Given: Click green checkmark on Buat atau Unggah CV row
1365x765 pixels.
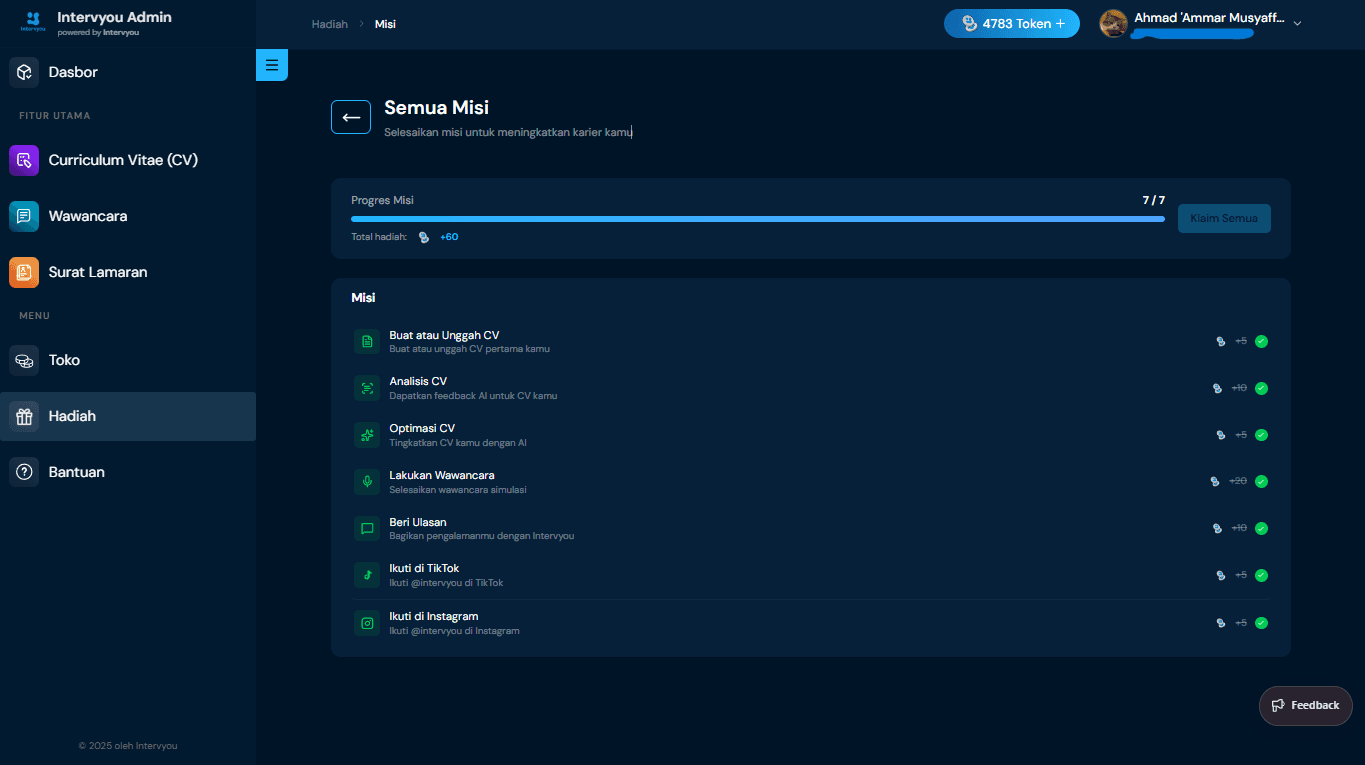Looking at the screenshot, I should [x=1261, y=341].
